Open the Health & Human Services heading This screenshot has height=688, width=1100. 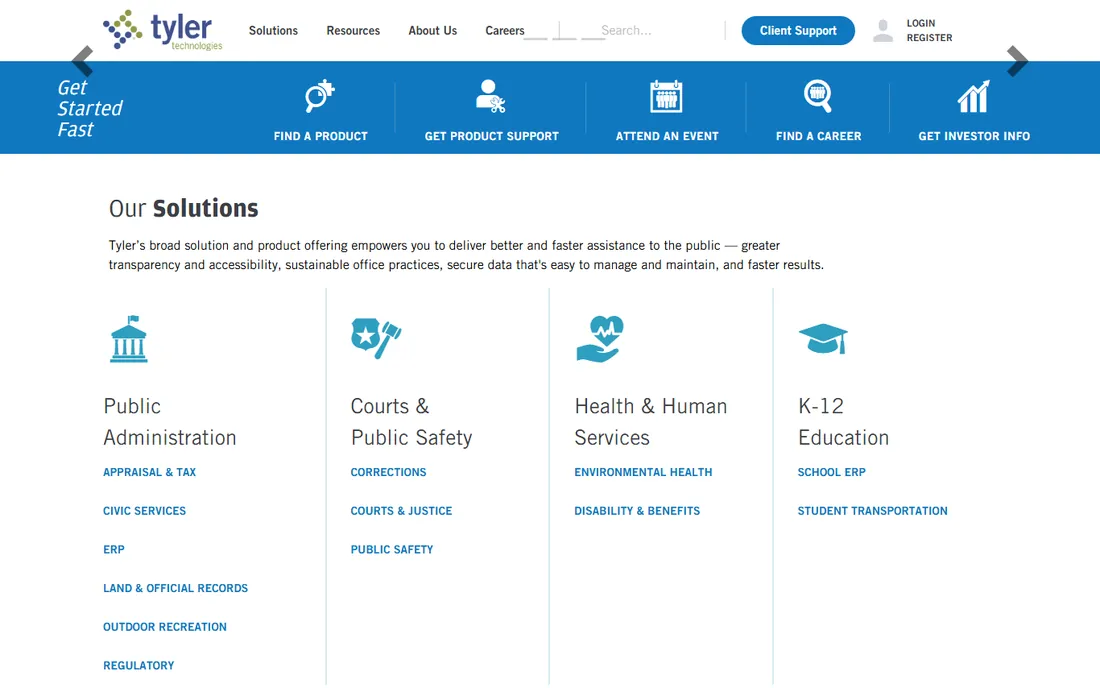click(x=651, y=421)
